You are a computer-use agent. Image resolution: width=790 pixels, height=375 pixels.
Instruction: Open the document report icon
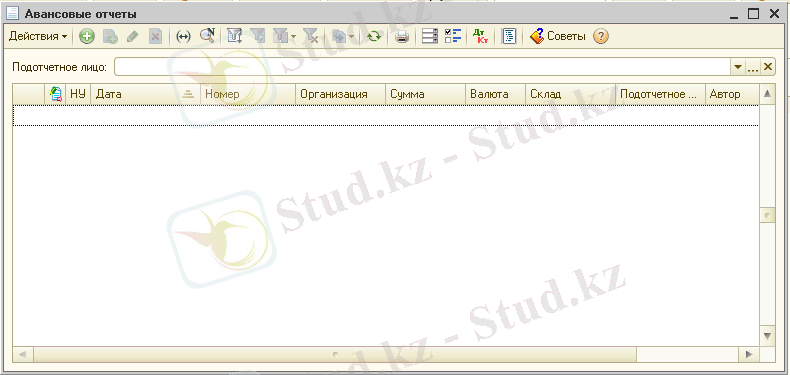point(509,37)
